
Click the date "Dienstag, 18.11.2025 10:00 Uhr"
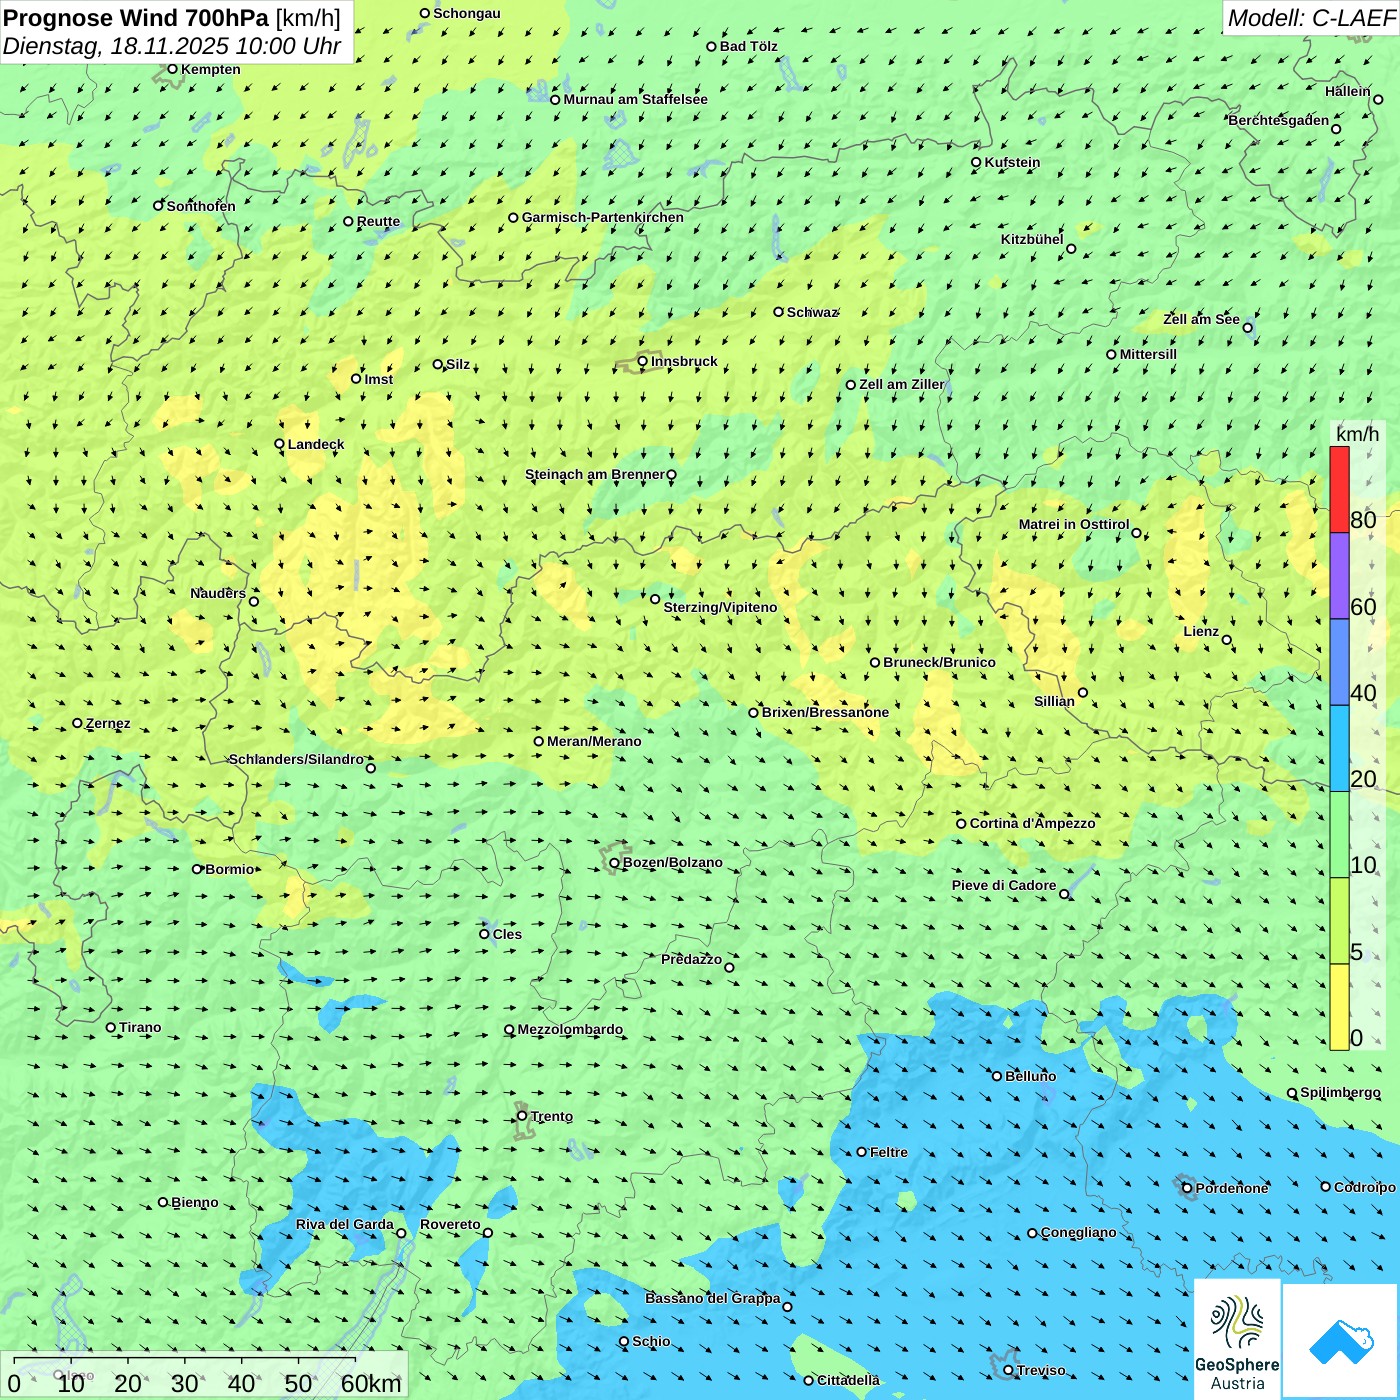(172, 46)
